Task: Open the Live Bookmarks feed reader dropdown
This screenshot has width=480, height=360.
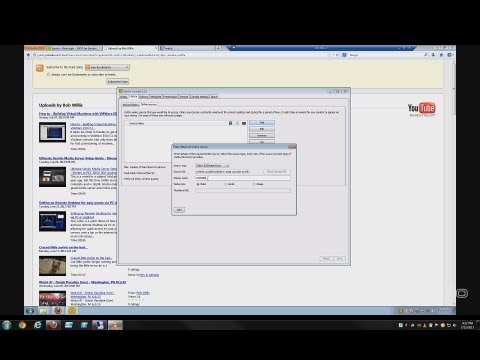Action: 107,67
